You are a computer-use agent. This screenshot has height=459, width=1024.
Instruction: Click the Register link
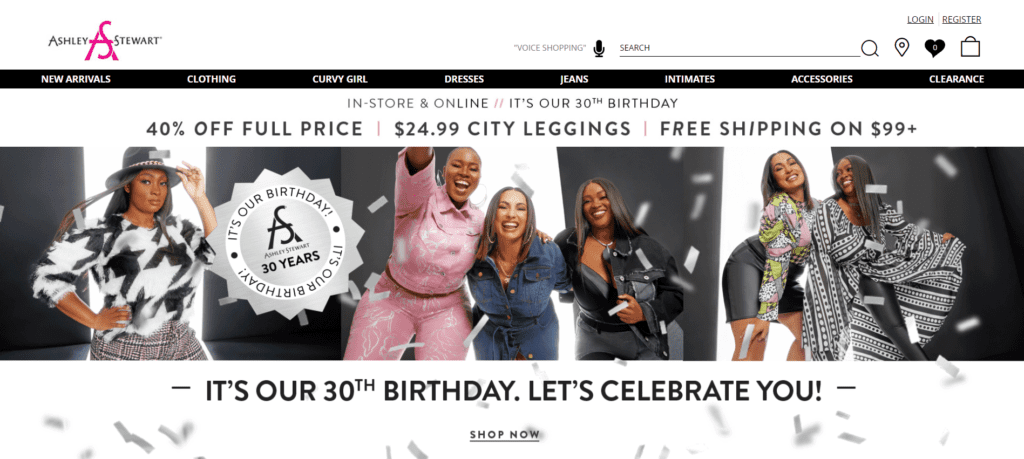tap(961, 20)
